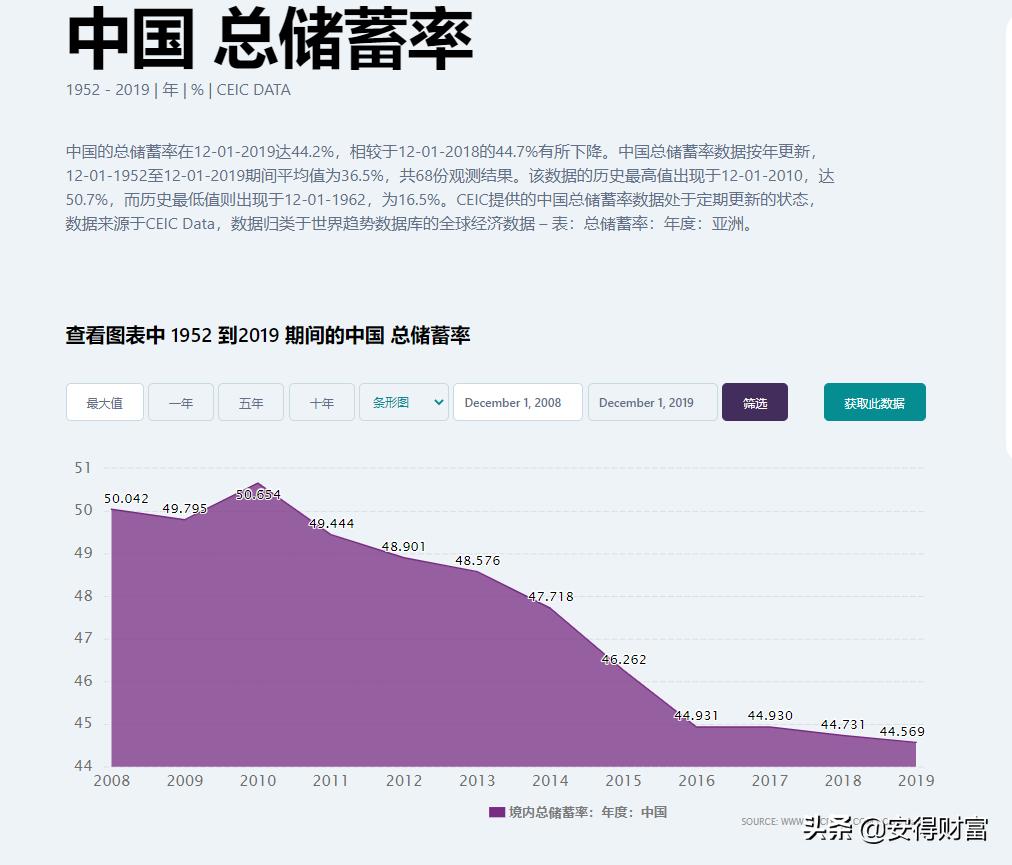Select the 五年 time range
Screen dimensions: 1012x865
tap(251, 402)
